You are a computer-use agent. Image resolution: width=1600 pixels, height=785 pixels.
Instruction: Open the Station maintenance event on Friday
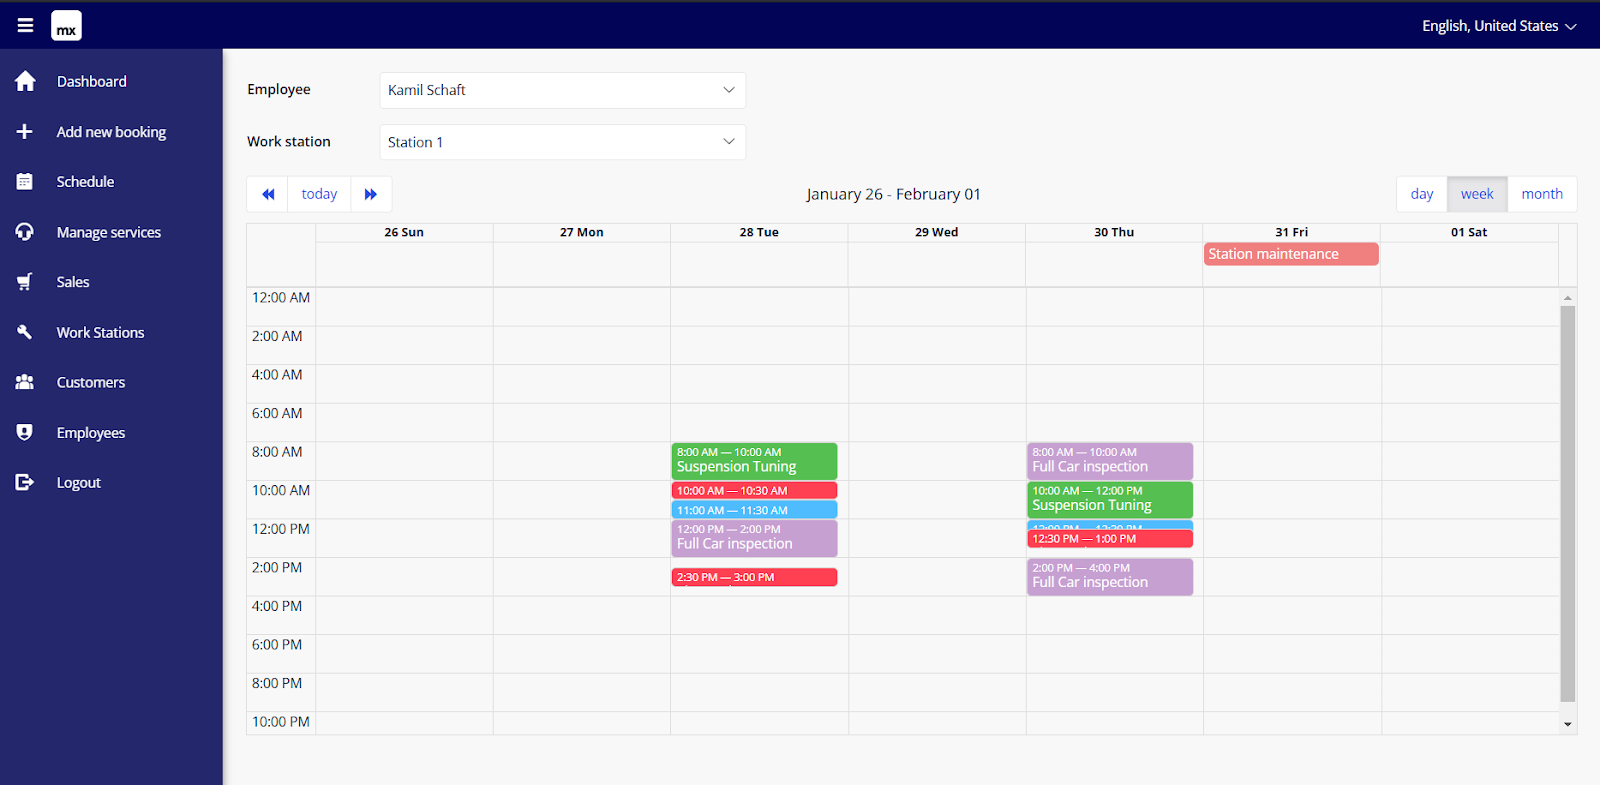tap(1290, 254)
